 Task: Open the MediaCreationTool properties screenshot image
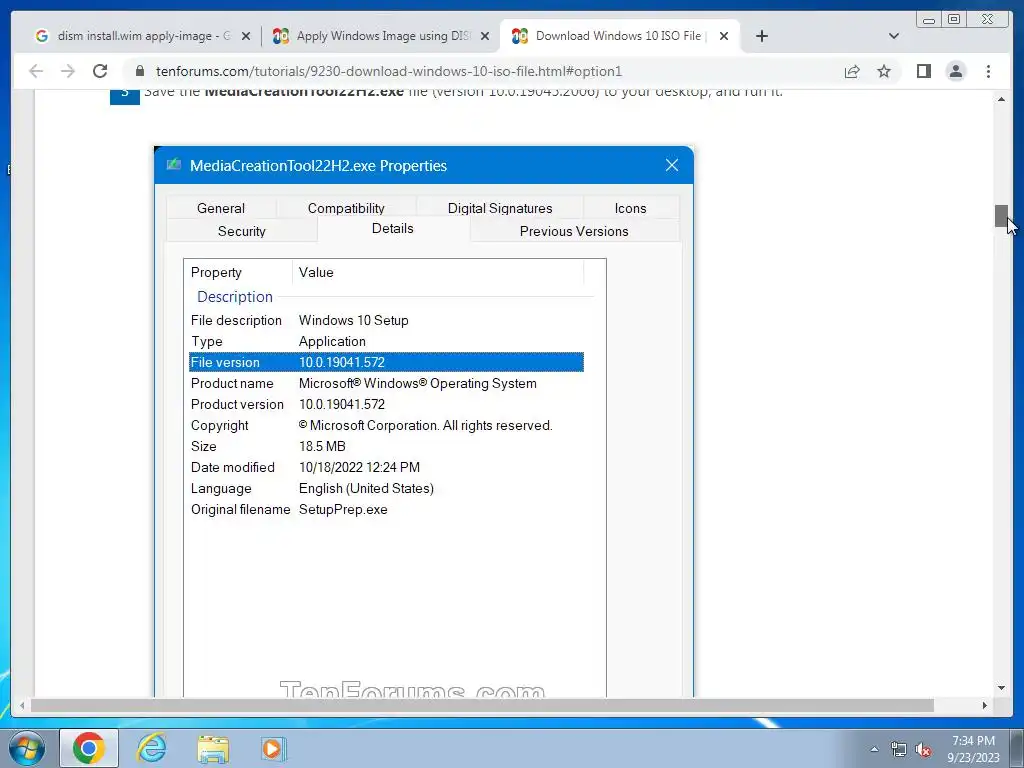[424, 422]
